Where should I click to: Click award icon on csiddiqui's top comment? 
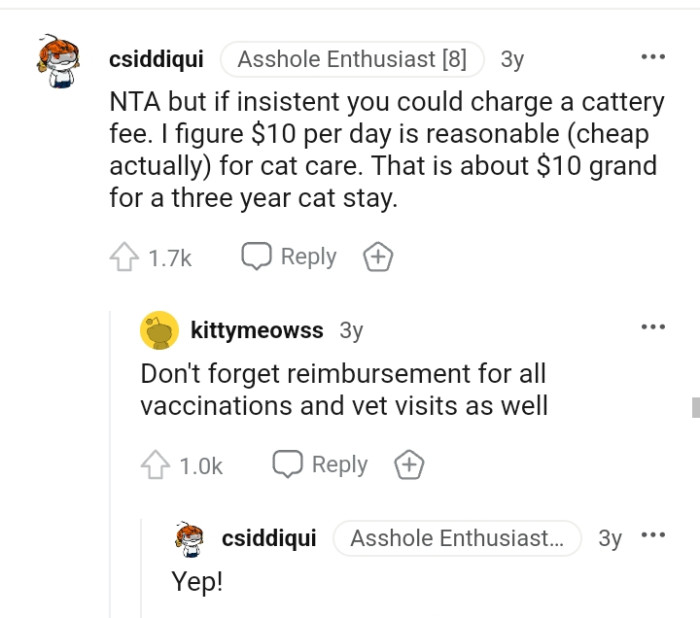[x=377, y=257]
